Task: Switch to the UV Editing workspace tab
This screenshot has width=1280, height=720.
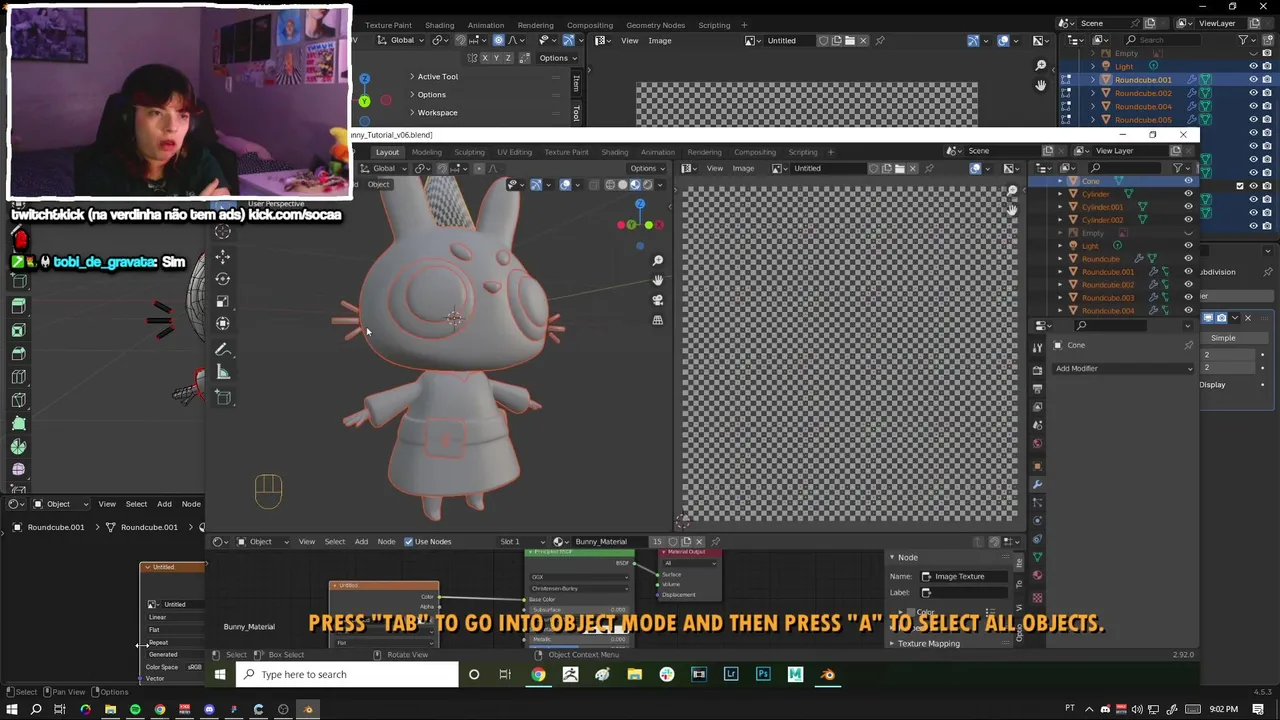Action: point(514,152)
